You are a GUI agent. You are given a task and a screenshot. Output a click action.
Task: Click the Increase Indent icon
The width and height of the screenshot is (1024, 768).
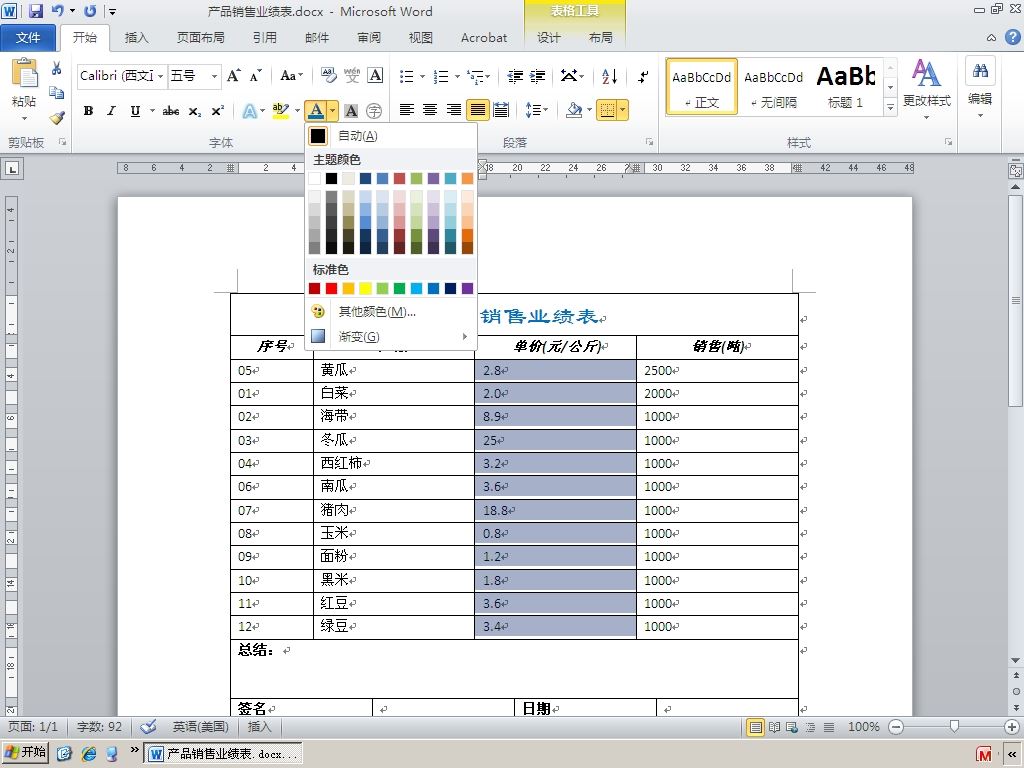click(537, 76)
